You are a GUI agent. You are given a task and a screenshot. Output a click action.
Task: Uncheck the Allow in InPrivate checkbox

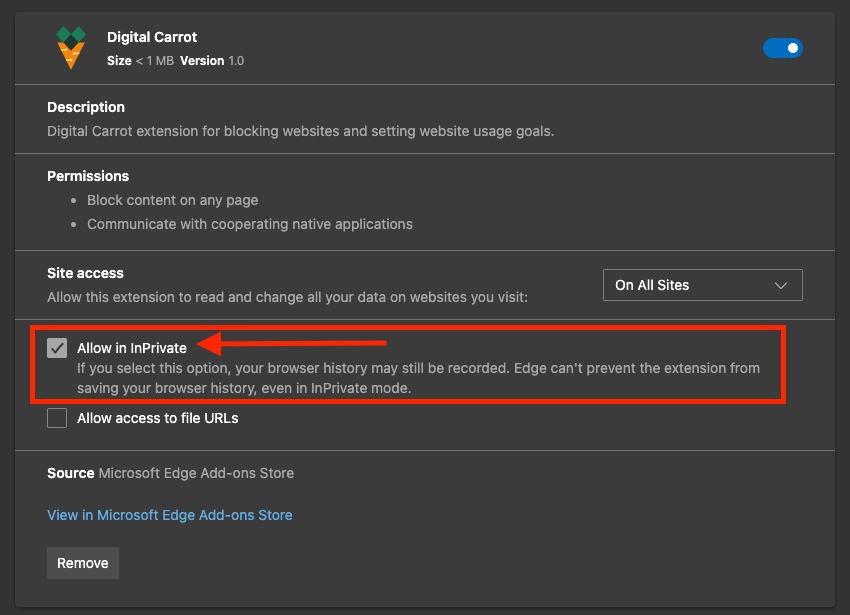click(x=57, y=348)
